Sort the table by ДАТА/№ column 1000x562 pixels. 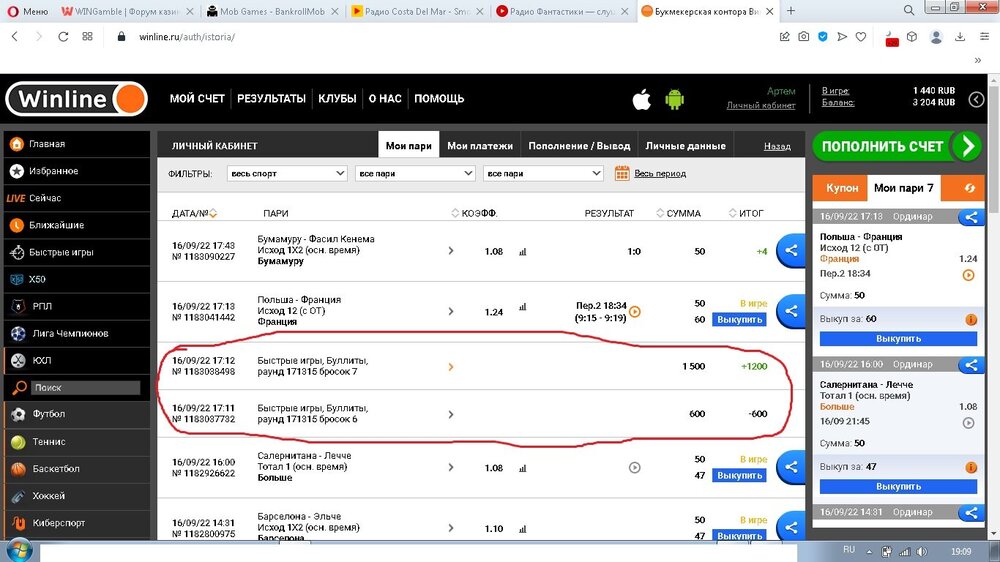[x=194, y=213]
